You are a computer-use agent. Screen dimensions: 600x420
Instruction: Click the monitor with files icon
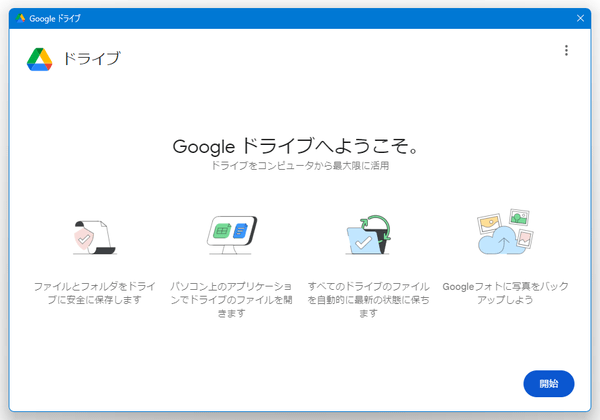232,235
